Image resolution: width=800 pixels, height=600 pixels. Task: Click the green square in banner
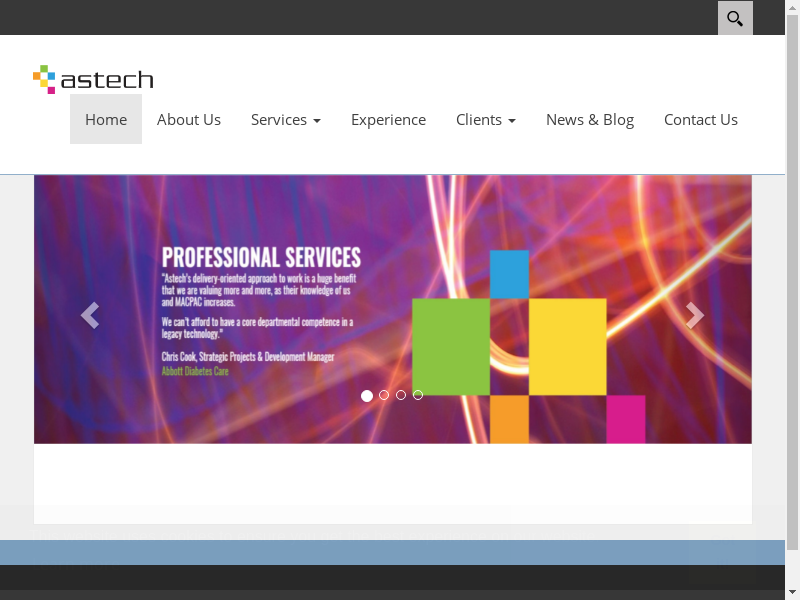coord(451,346)
